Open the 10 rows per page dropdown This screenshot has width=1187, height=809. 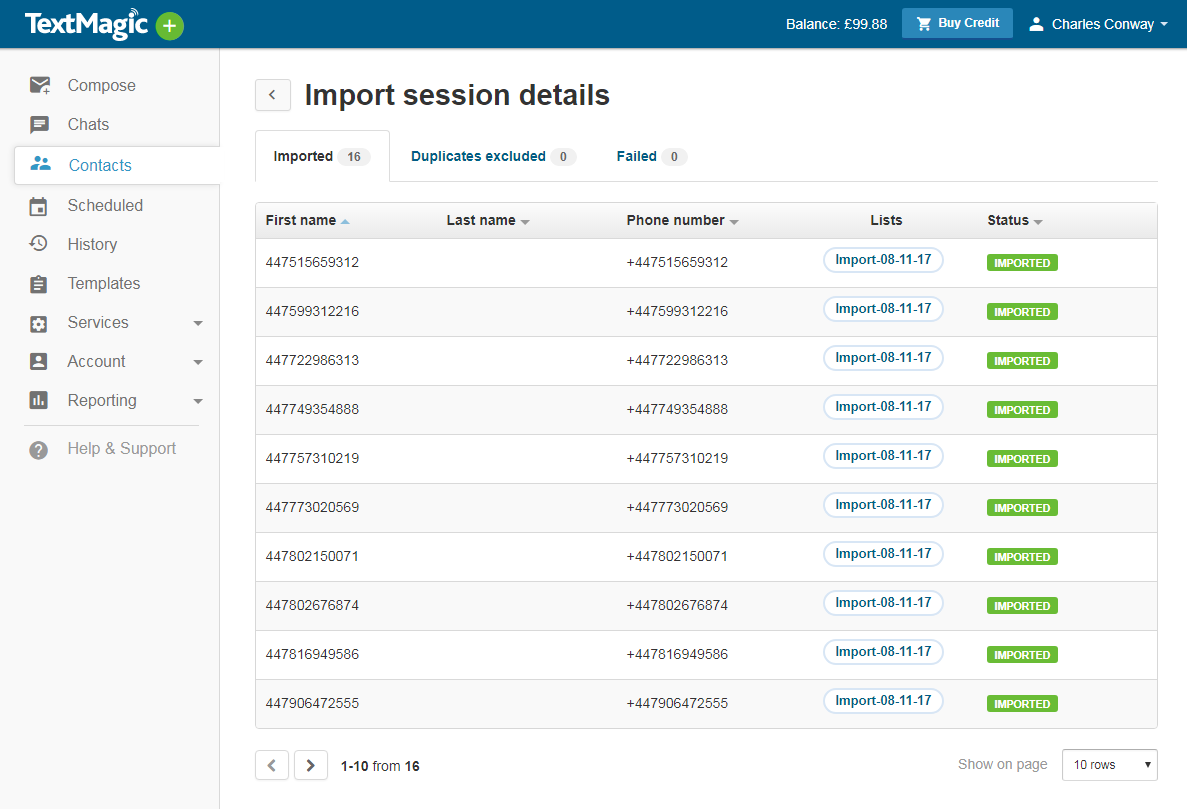[x=1109, y=764]
